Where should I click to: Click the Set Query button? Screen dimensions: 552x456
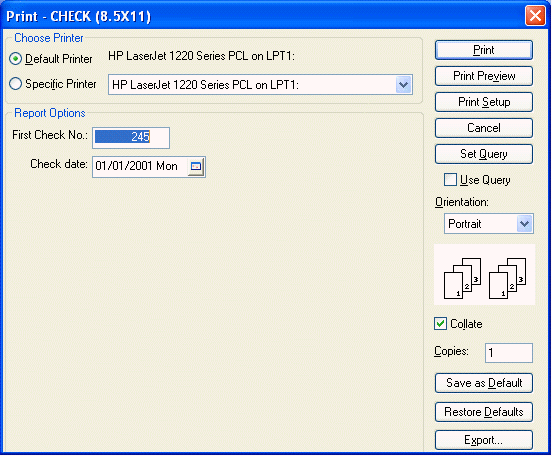(x=484, y=154)
